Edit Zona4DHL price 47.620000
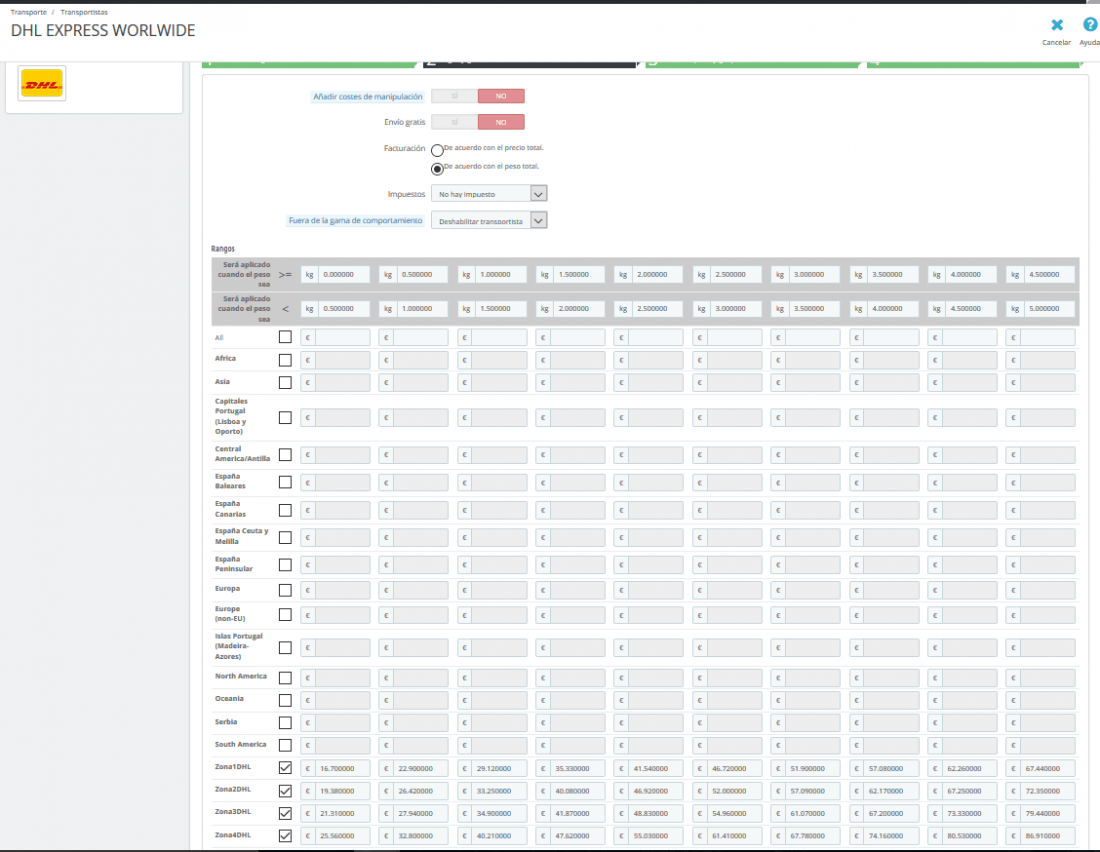Screen dimensions: 1100x852 [578, 836]
